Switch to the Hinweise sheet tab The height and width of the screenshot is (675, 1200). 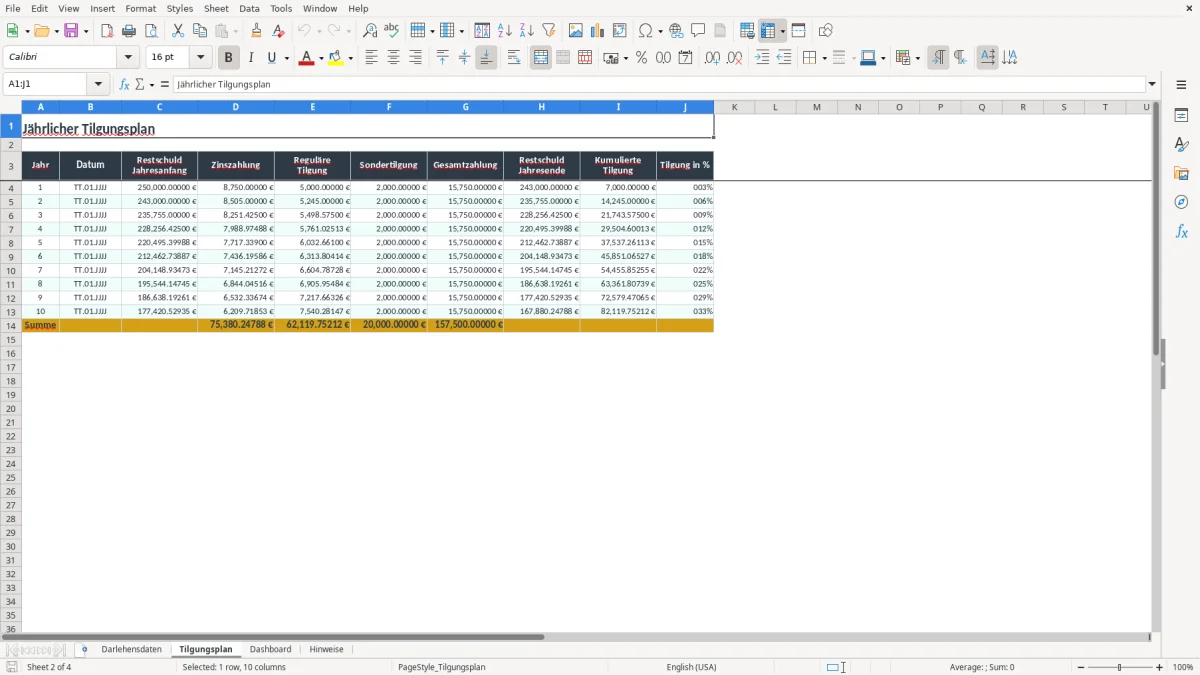[326, 650]
